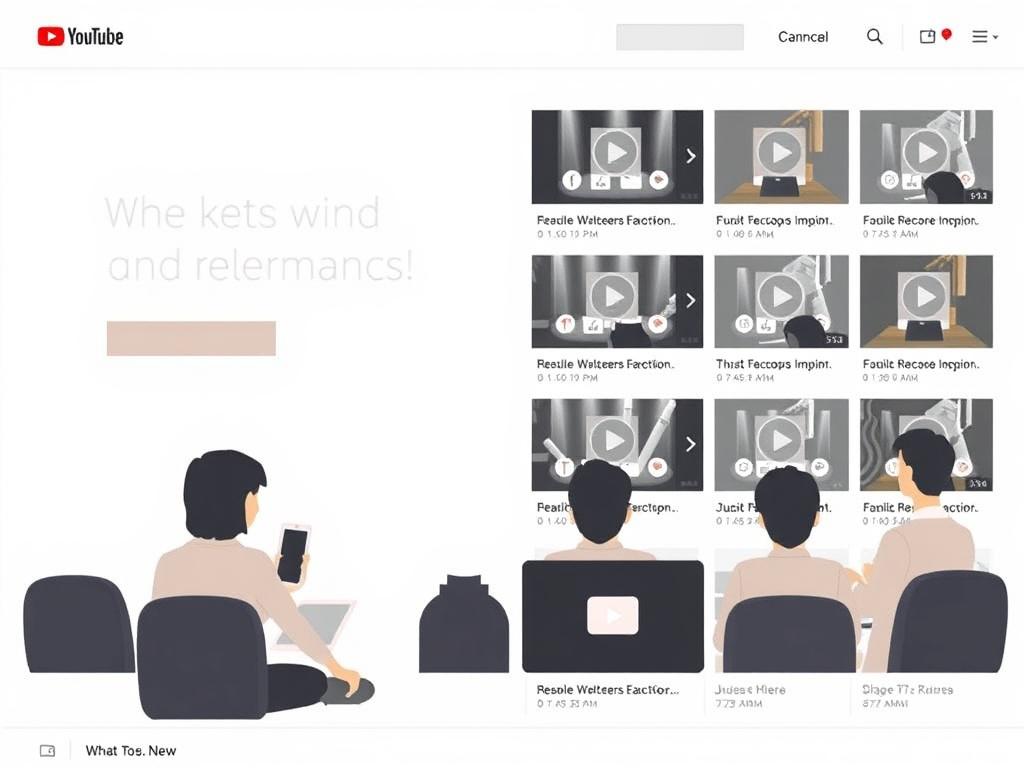The image size is (1024, 768).
Task: Expand the dropdown arrow beside the hamburger menu
Action: [x=995, y=37]
